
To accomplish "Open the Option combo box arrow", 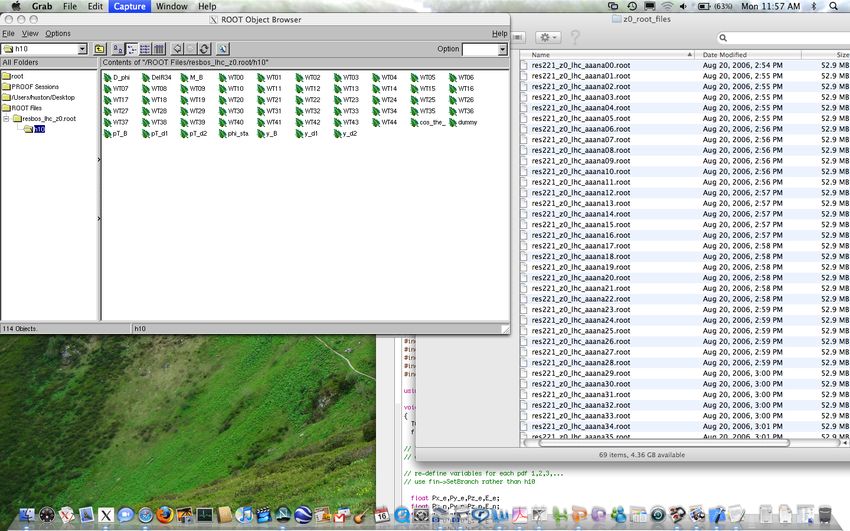I will (503, 49).
